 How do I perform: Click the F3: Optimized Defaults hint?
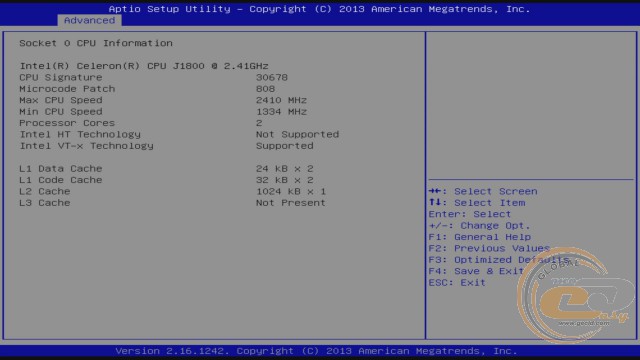(499, 260)
